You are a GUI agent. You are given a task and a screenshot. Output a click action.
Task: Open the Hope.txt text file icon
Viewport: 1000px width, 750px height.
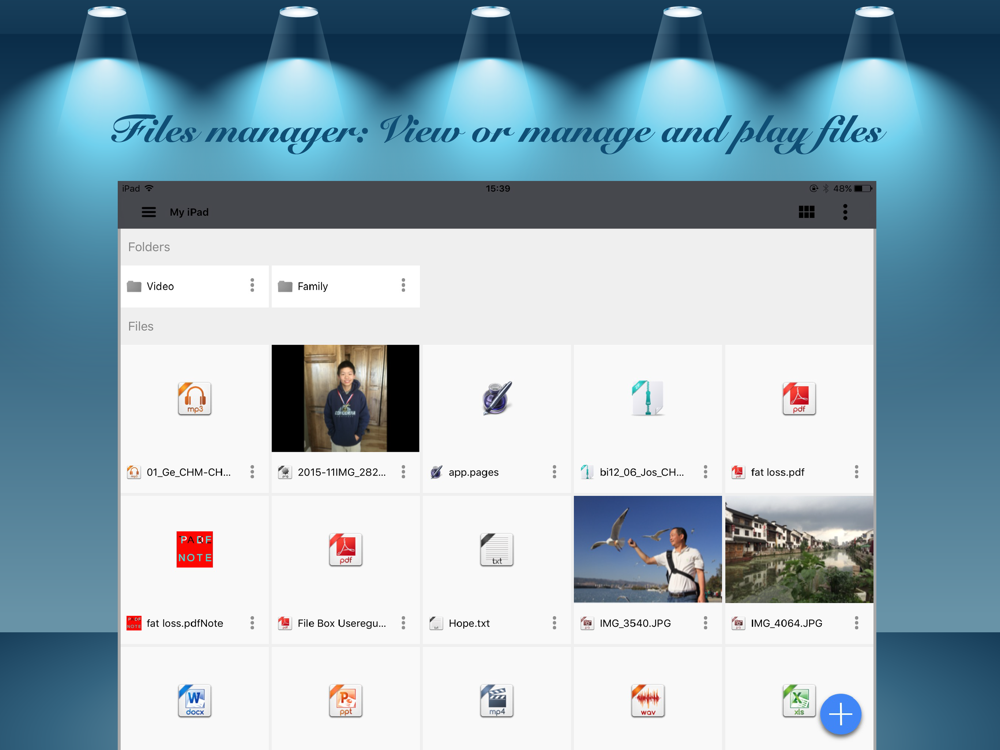(497, 550)
